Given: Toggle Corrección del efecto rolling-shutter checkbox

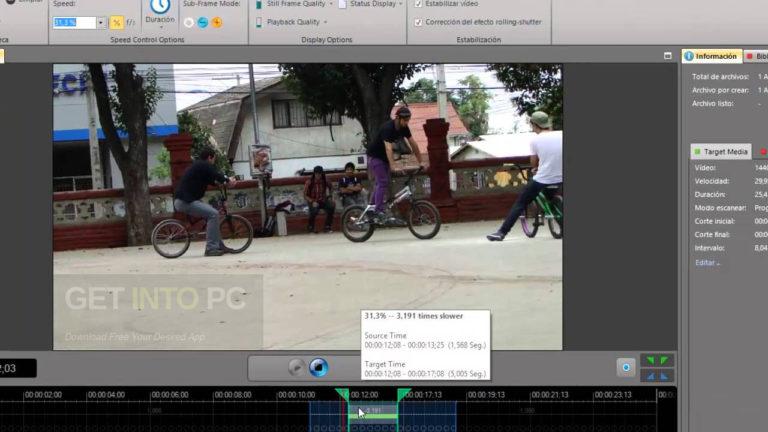Looking at the screenshot, I should tap(418, 22).
